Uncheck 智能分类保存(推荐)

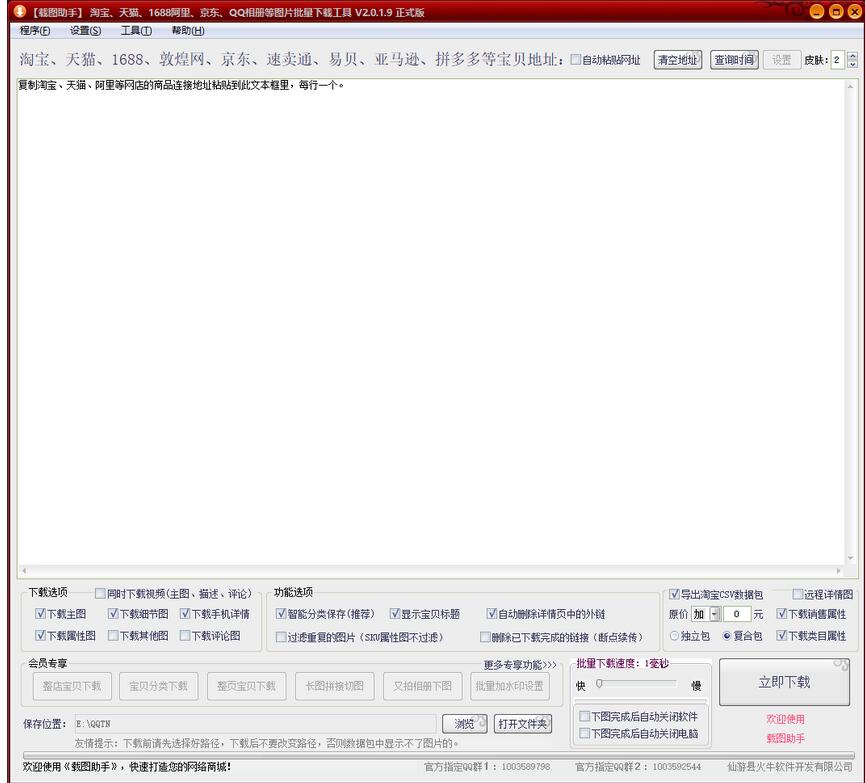tap(282, 614)
